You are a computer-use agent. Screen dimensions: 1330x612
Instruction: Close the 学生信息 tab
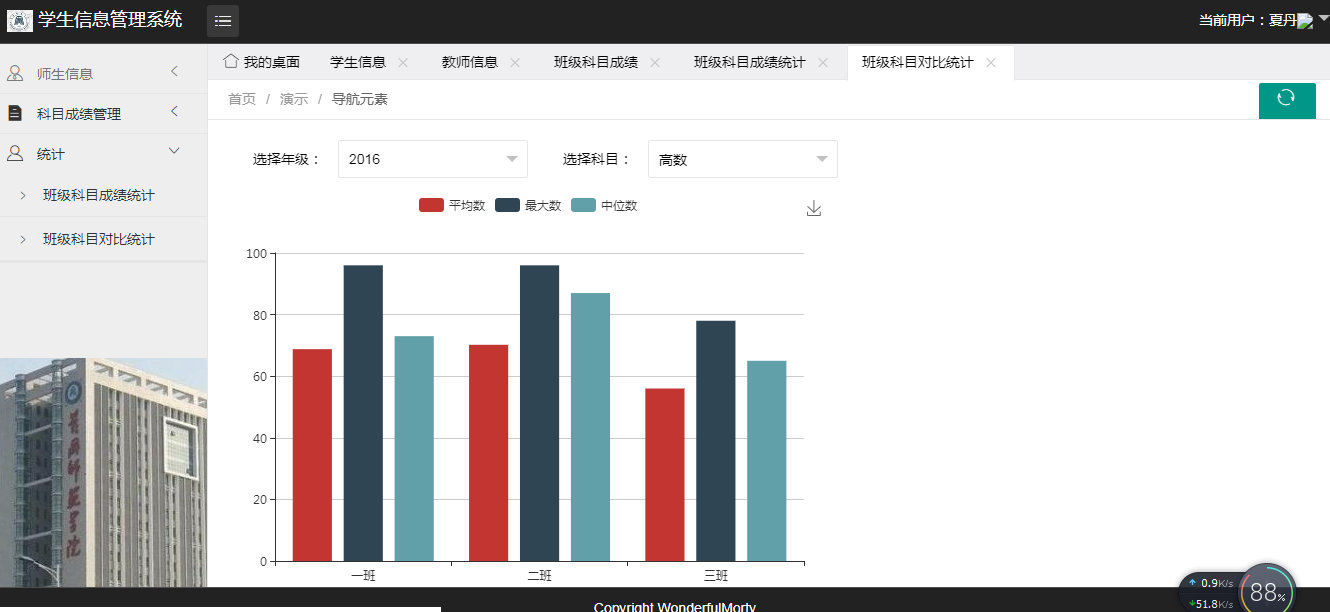click(x=403, y=62)
